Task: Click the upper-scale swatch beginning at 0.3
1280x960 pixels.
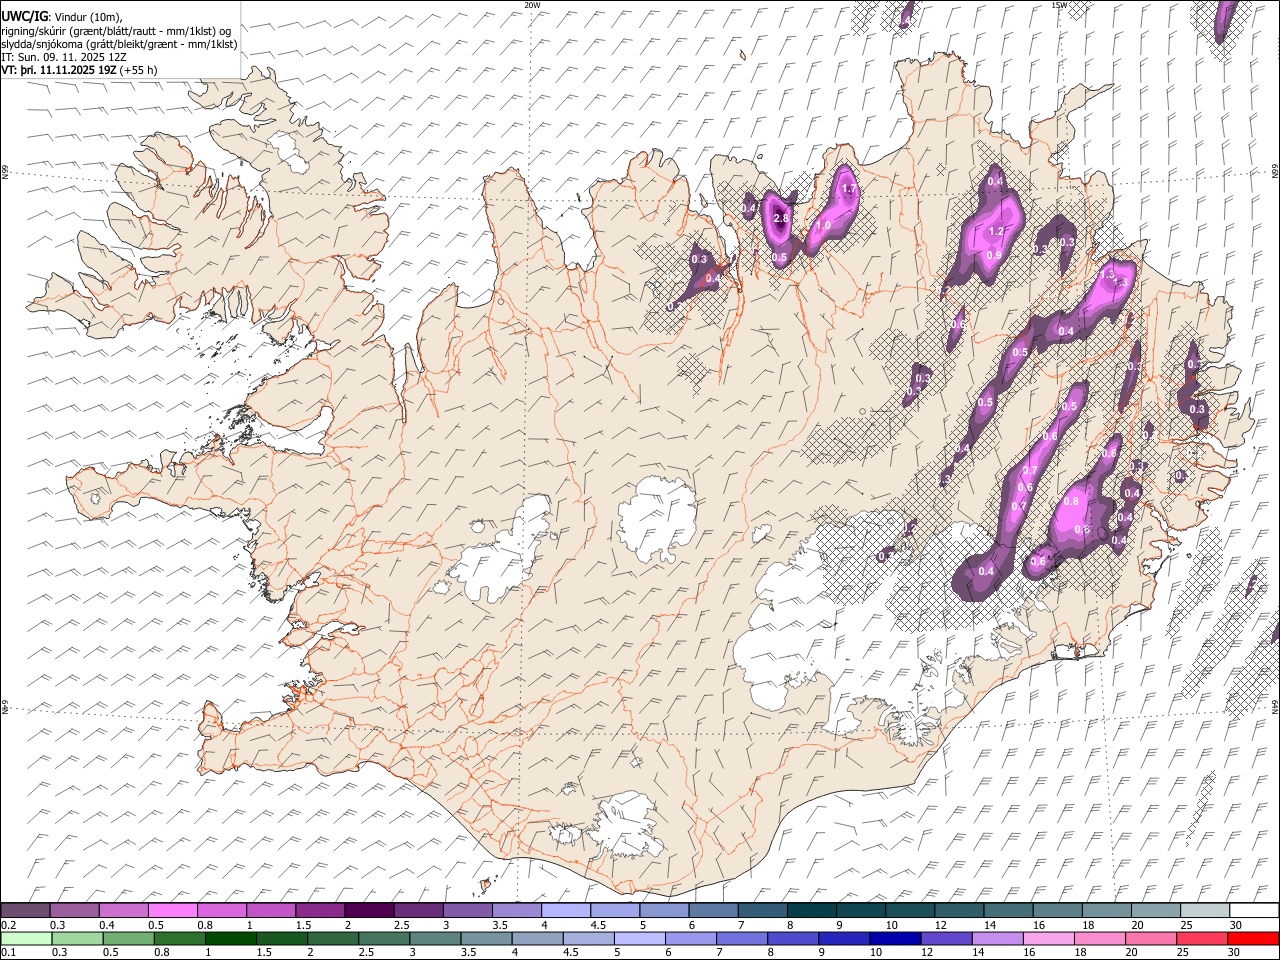Action: [74, 911]
